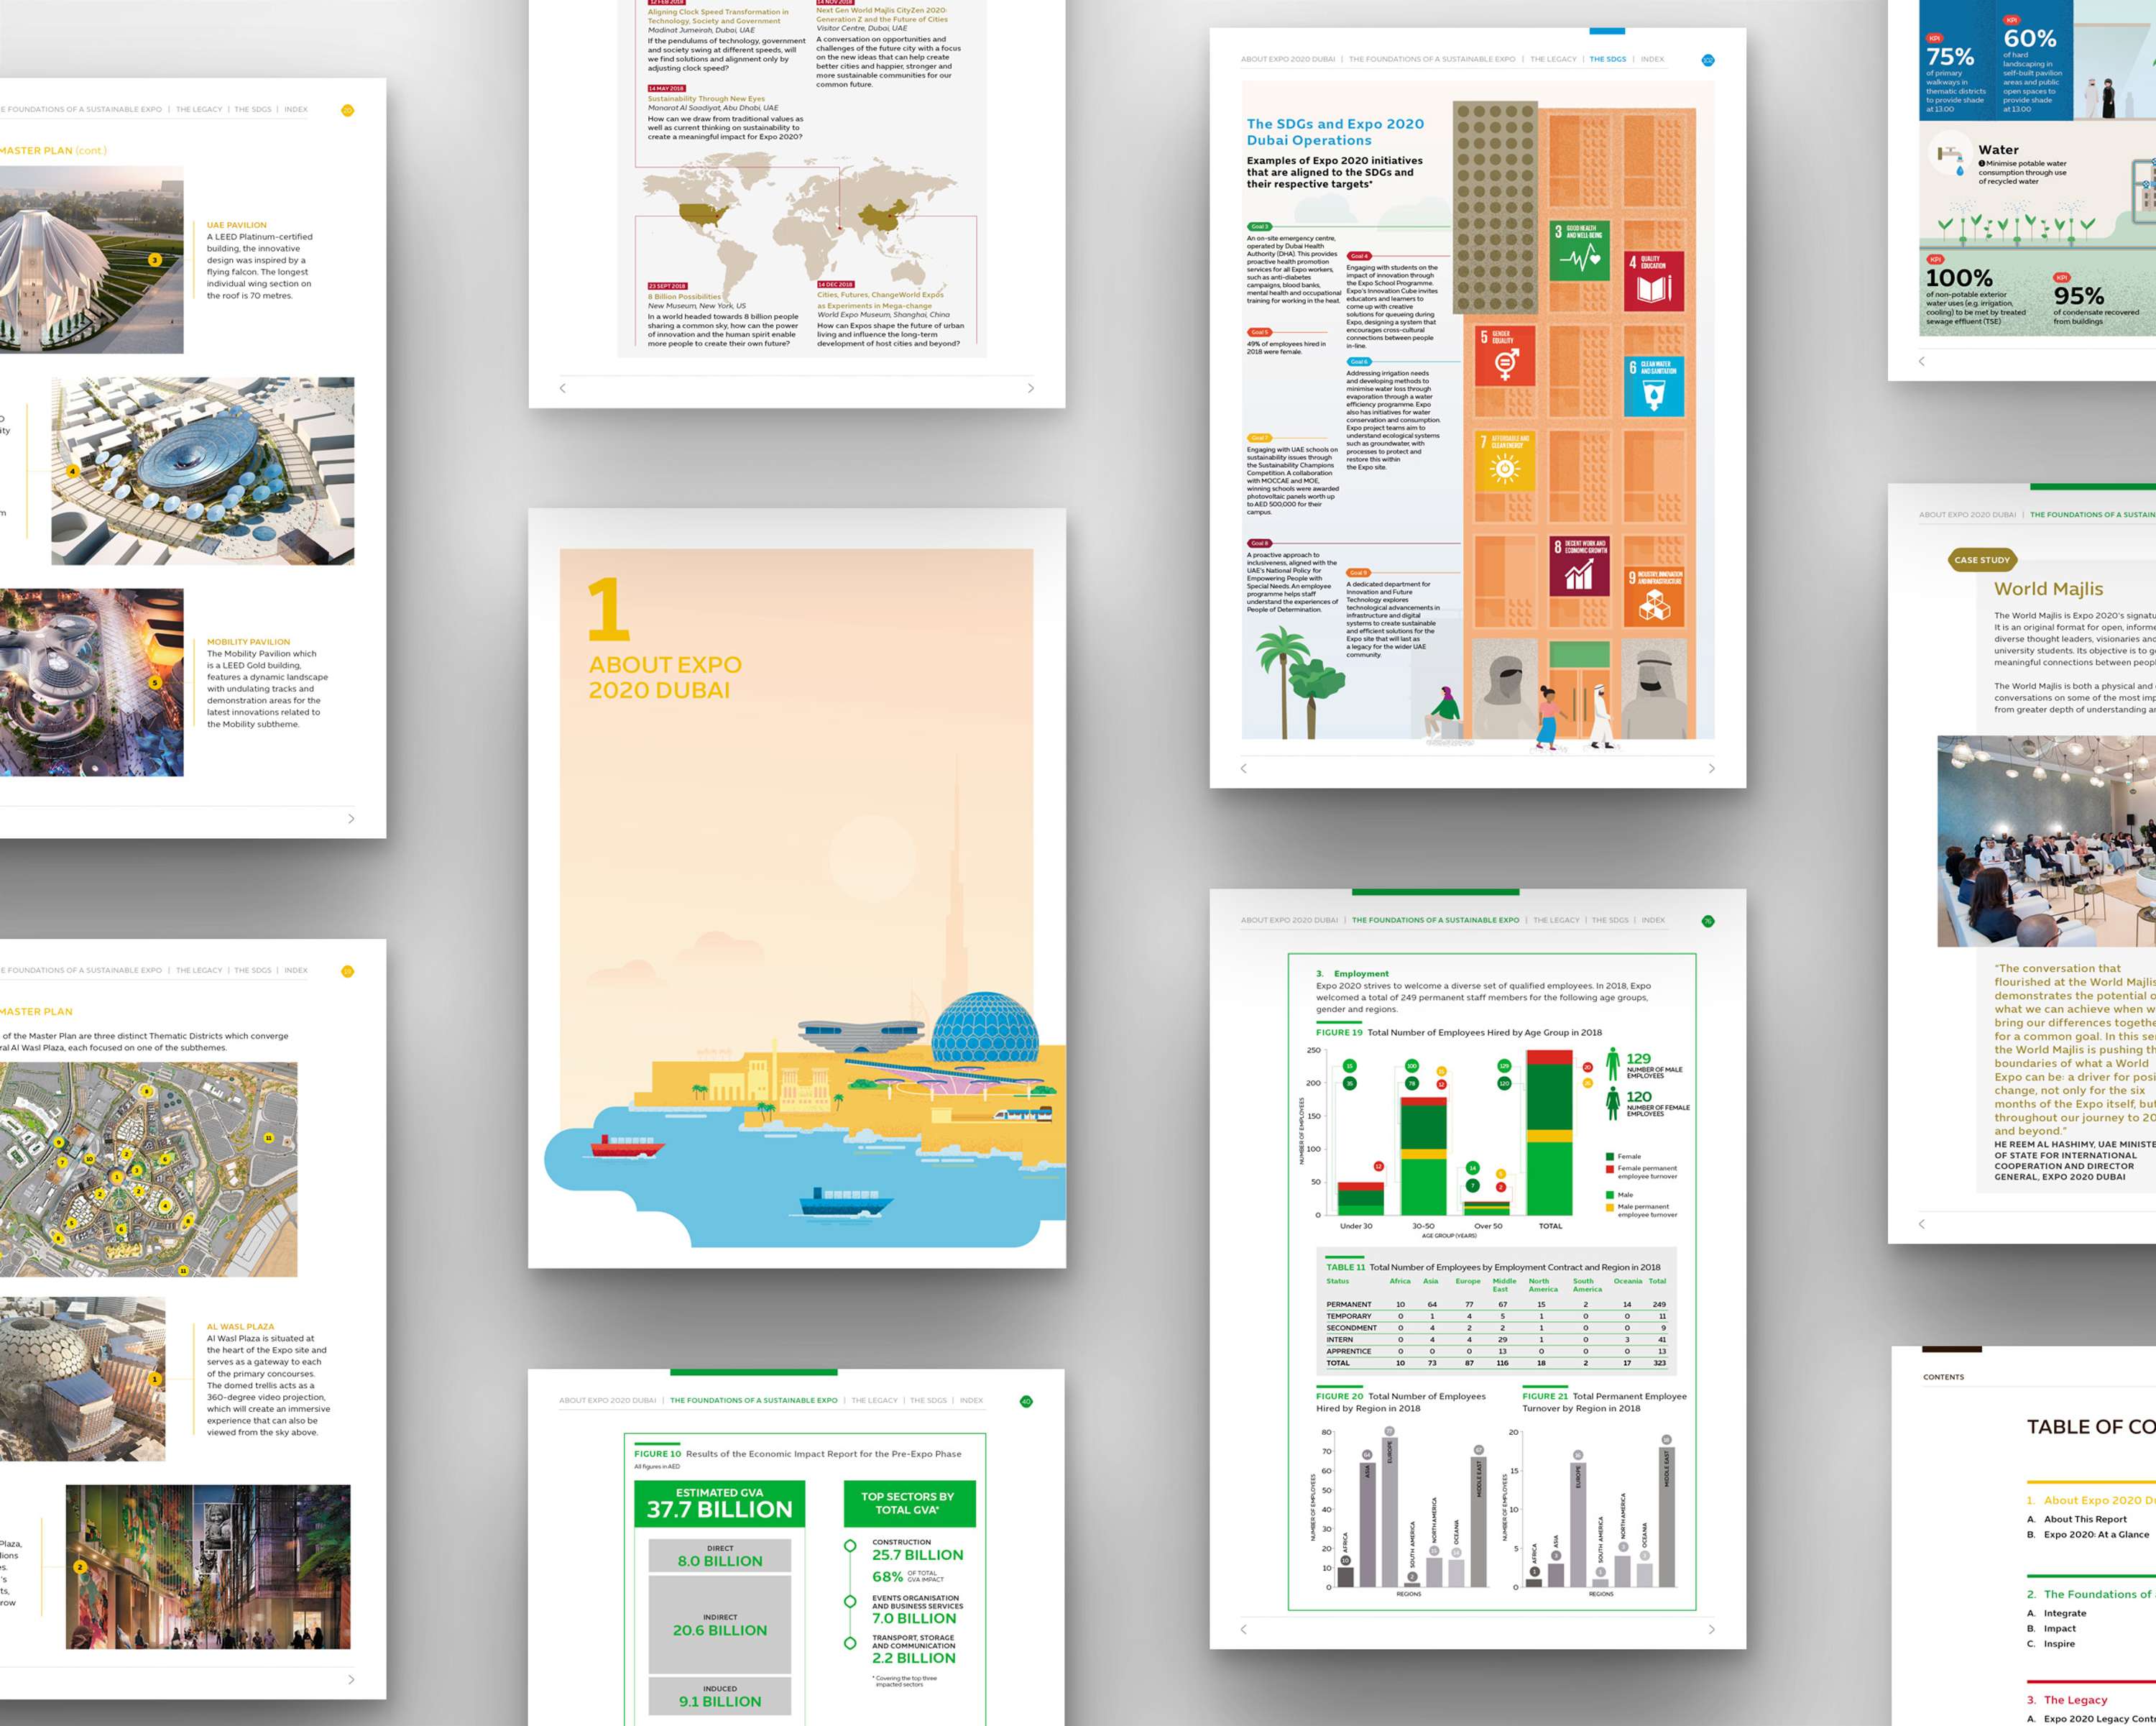Select Foundations of a Sustainable Expo tab on Employment page
2156x1726 pixels.
coord(1435,920)
